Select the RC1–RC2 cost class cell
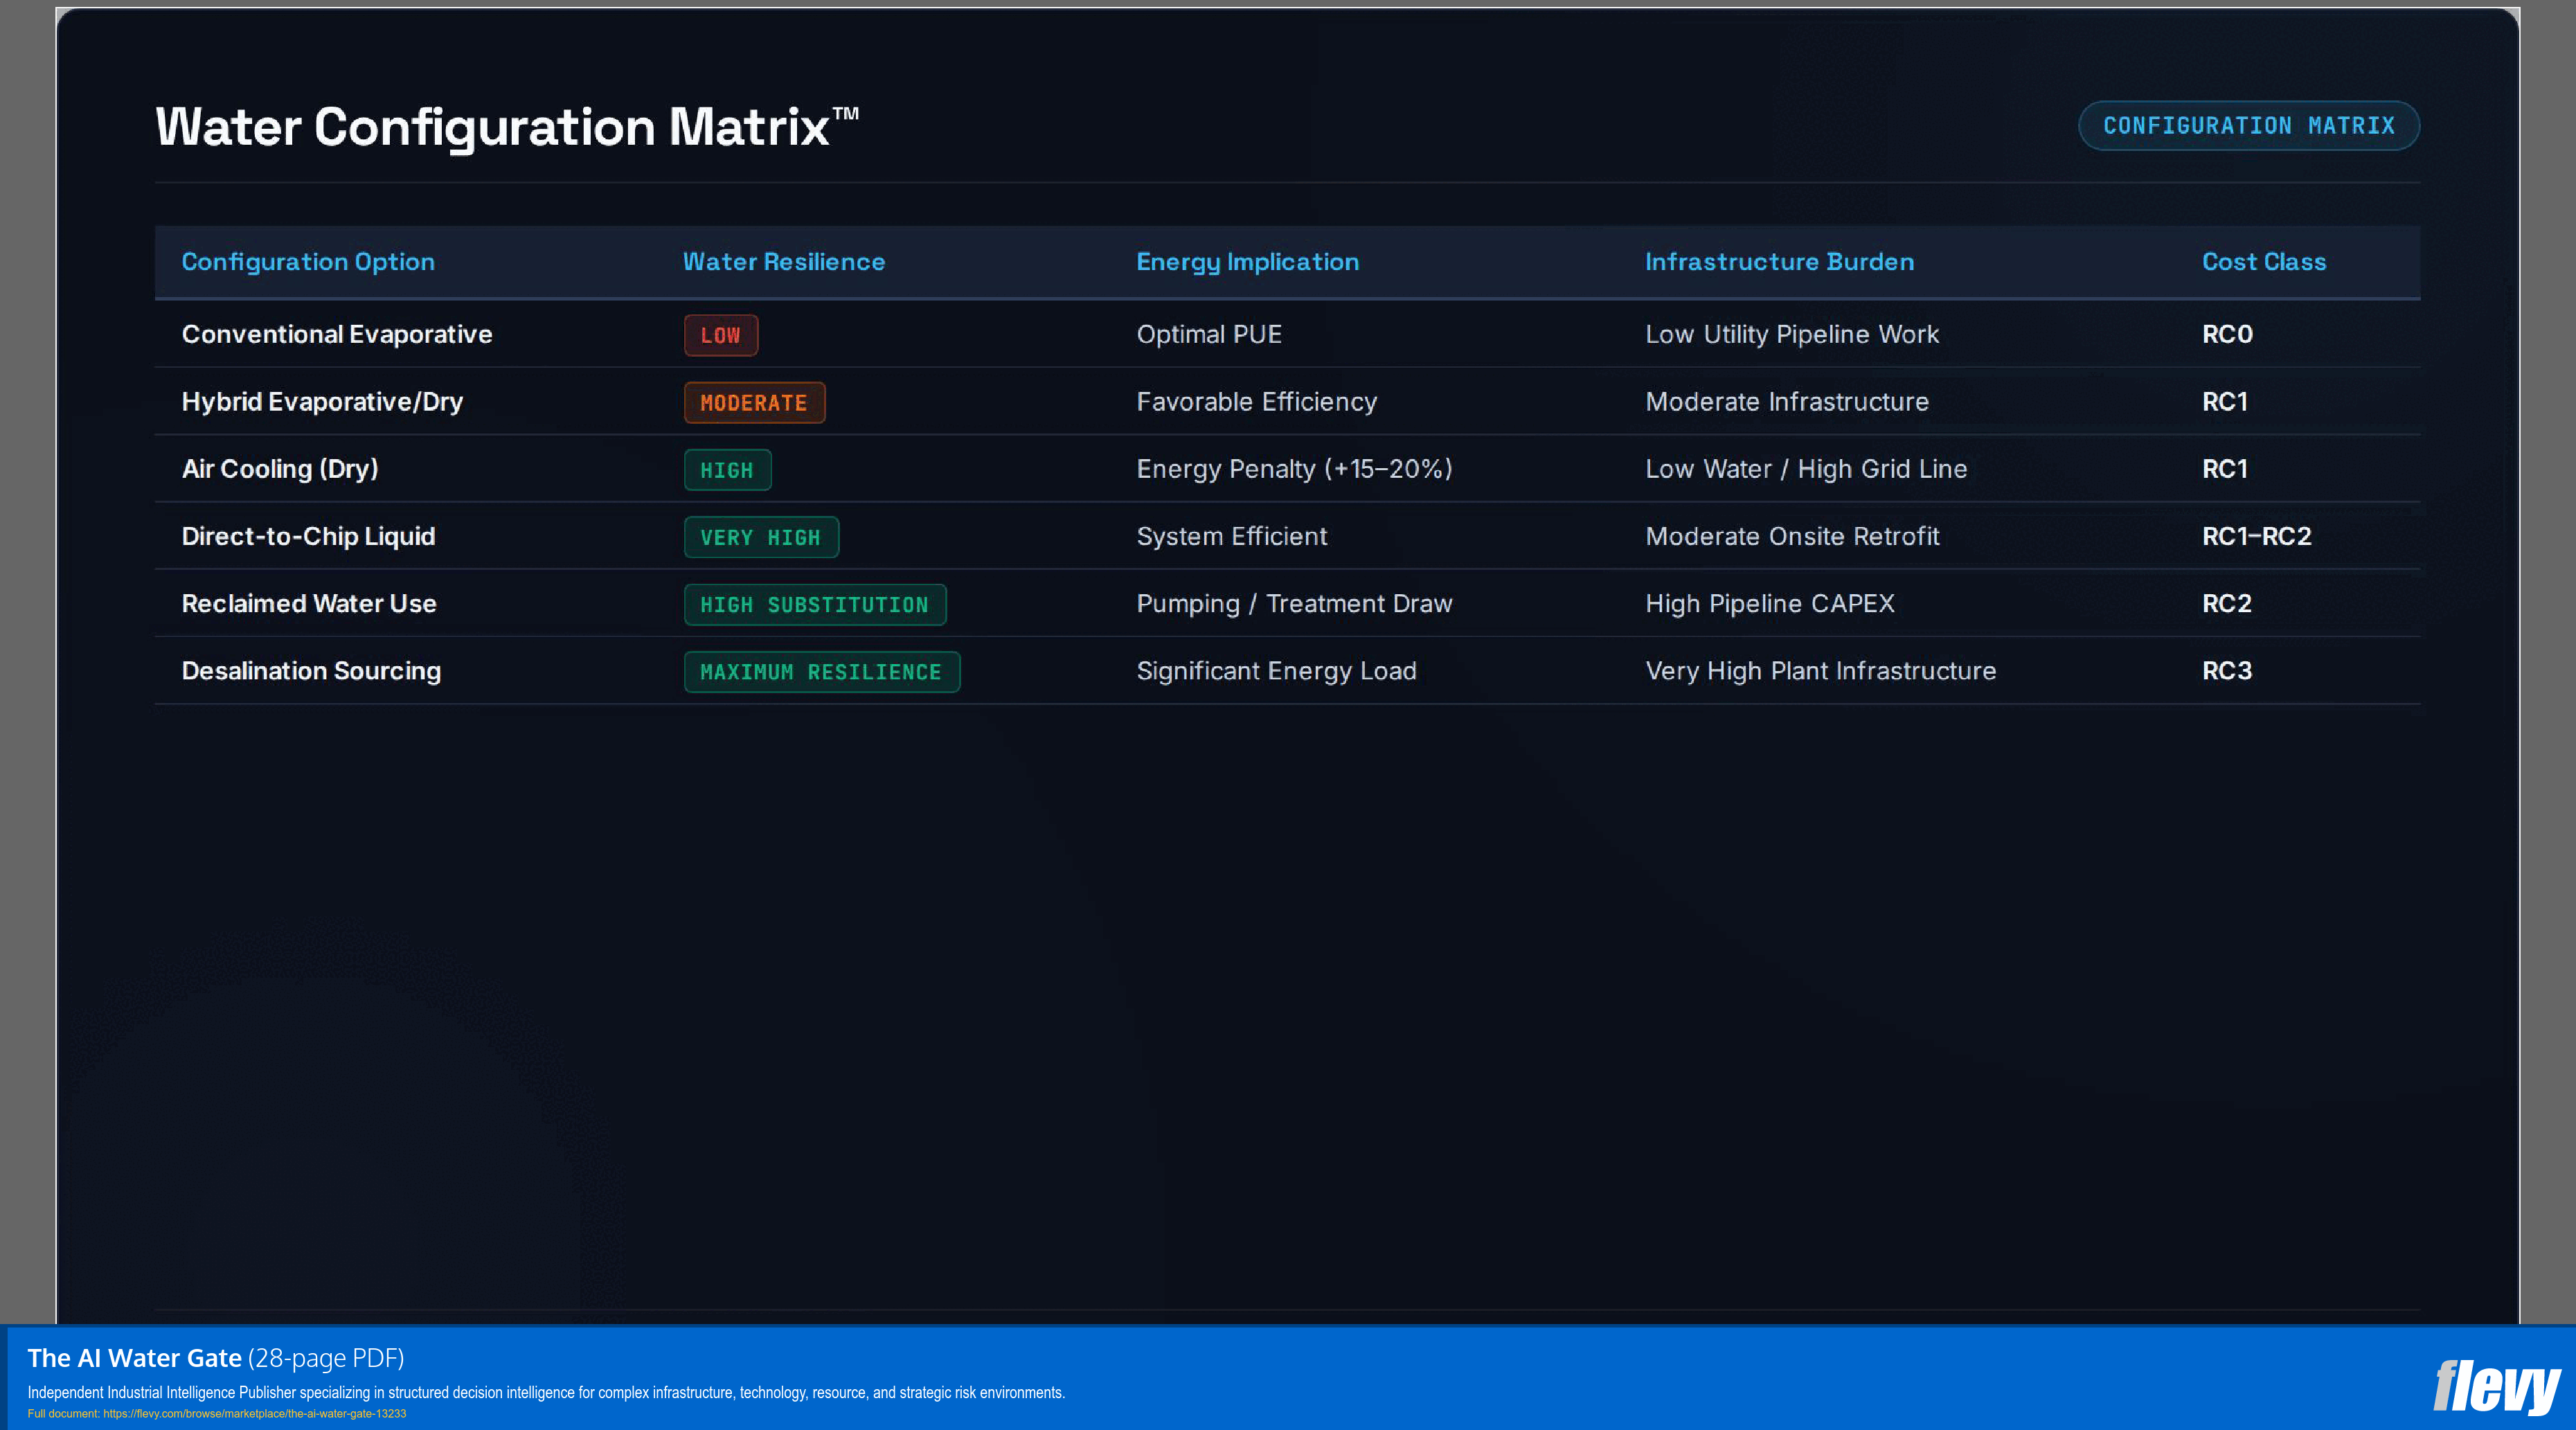 click(x=2257, y=537)
